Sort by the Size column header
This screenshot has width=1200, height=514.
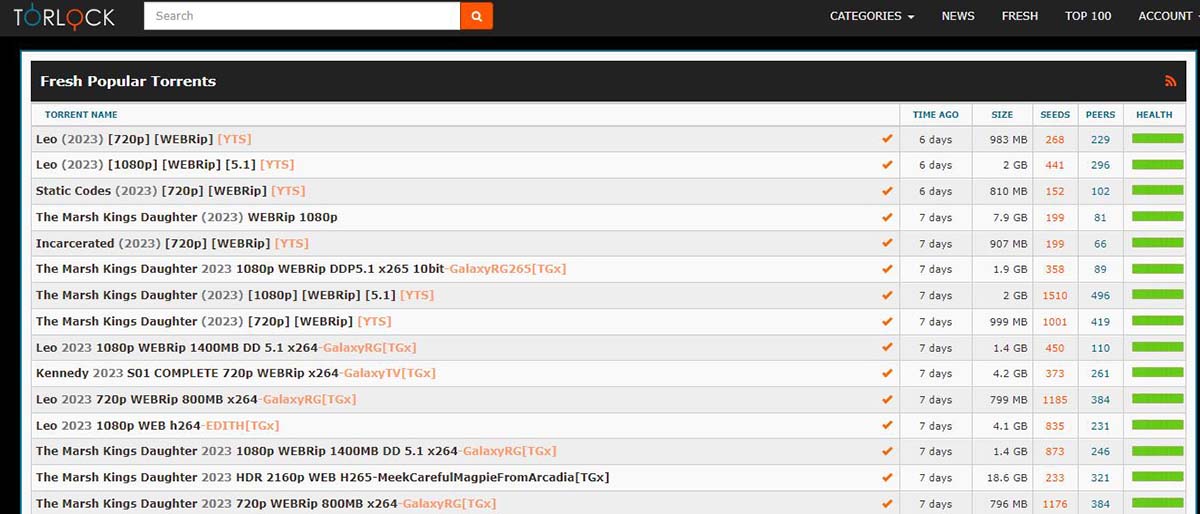click(x=1002, y=115)
